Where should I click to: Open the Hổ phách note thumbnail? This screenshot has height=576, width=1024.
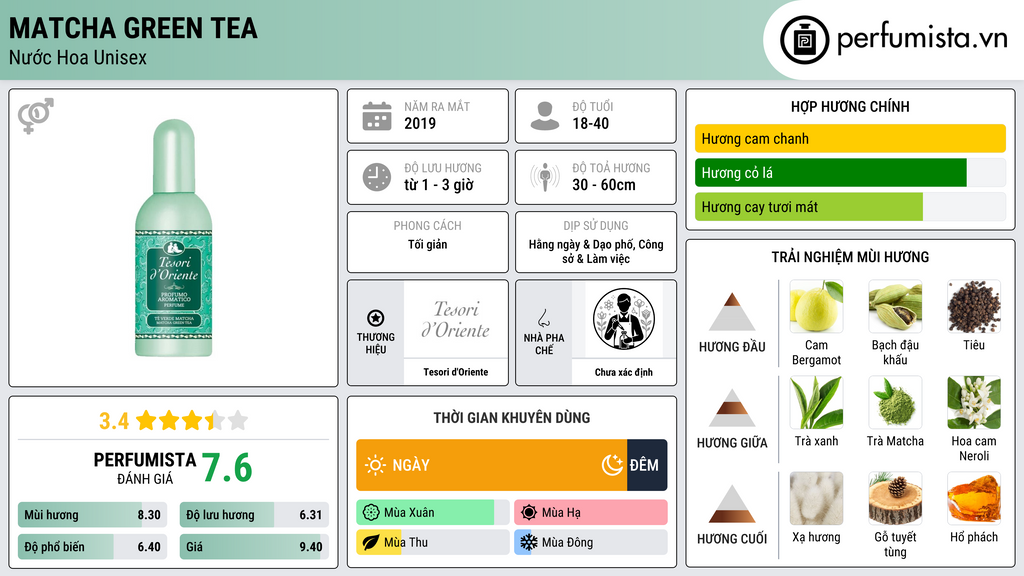[x=974, y=499]
